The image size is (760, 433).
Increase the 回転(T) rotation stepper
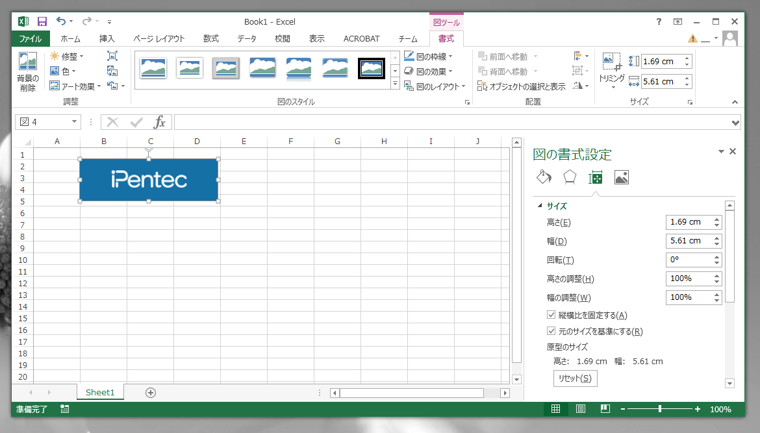(x=717, y=257)
